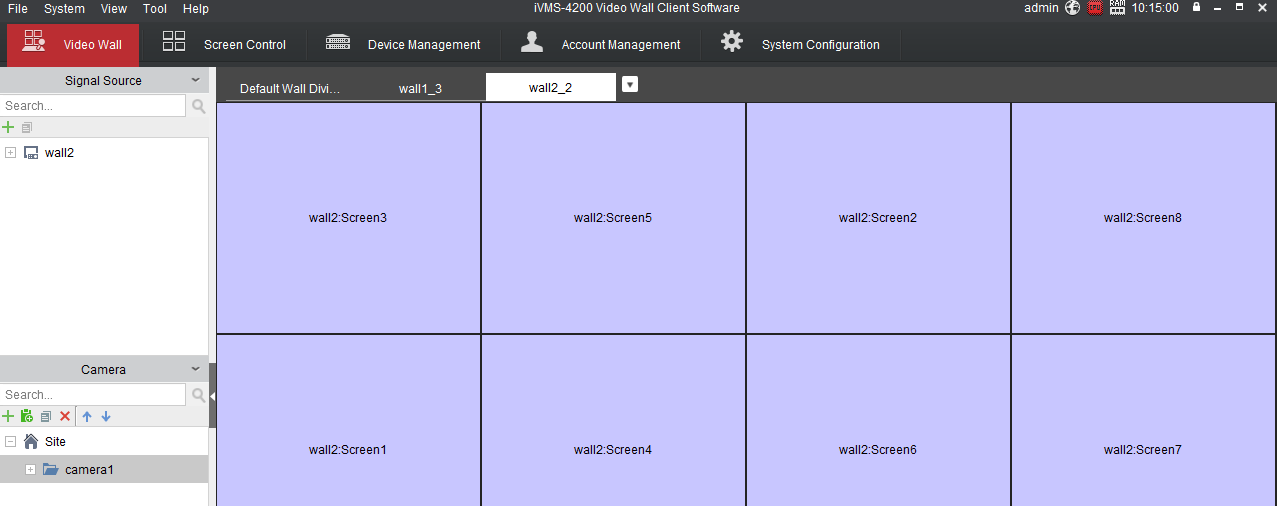Collapse the Signal Source panel chevron
This screenshot has width=1277, height=506.
pos(196,80)
